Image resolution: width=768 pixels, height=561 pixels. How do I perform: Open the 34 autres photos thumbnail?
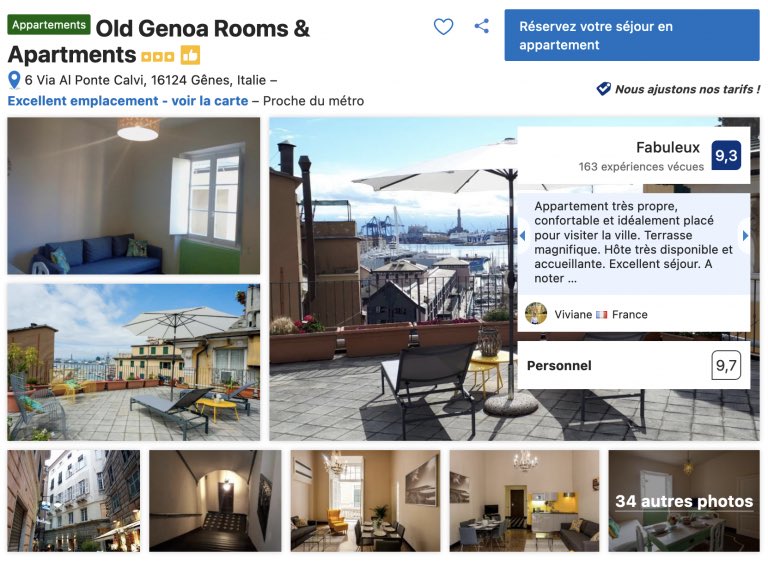click(684, 501)
